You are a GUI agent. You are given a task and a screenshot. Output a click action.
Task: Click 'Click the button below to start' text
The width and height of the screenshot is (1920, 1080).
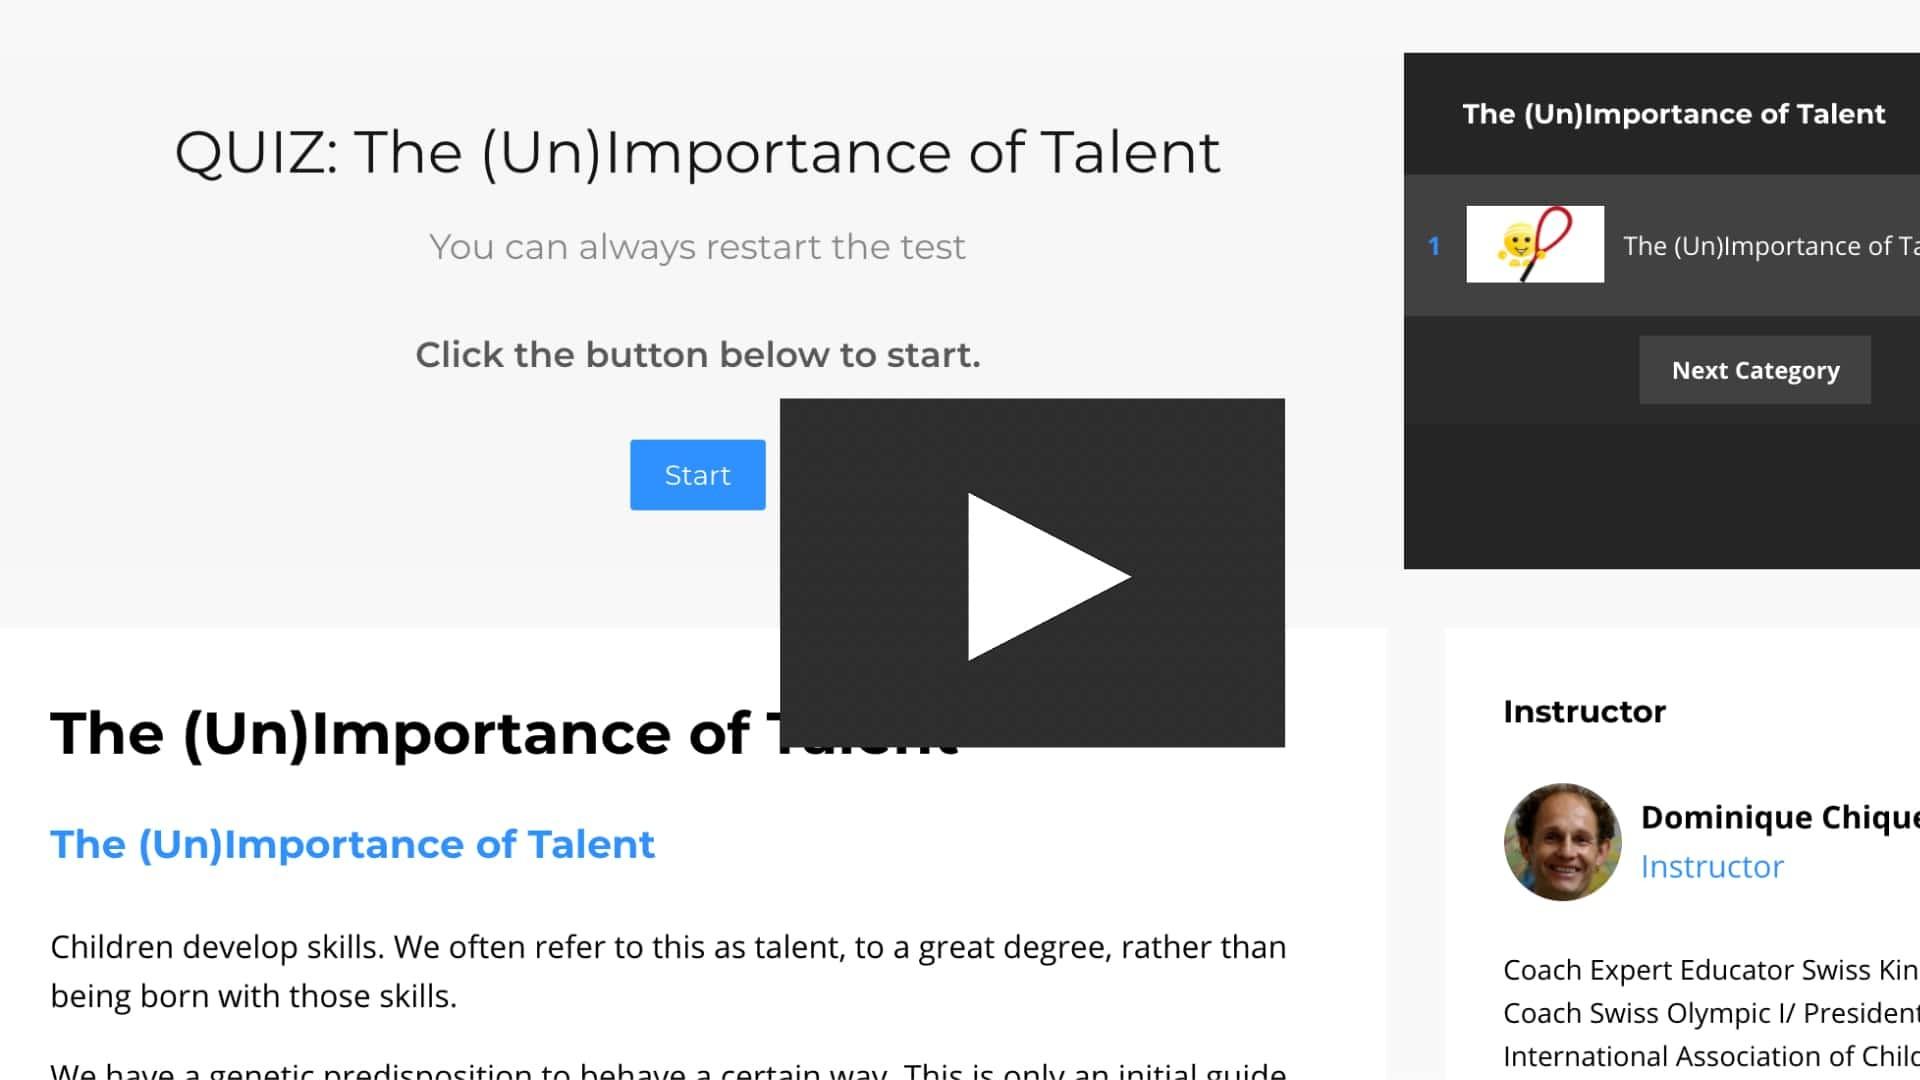tap(697, 355)
